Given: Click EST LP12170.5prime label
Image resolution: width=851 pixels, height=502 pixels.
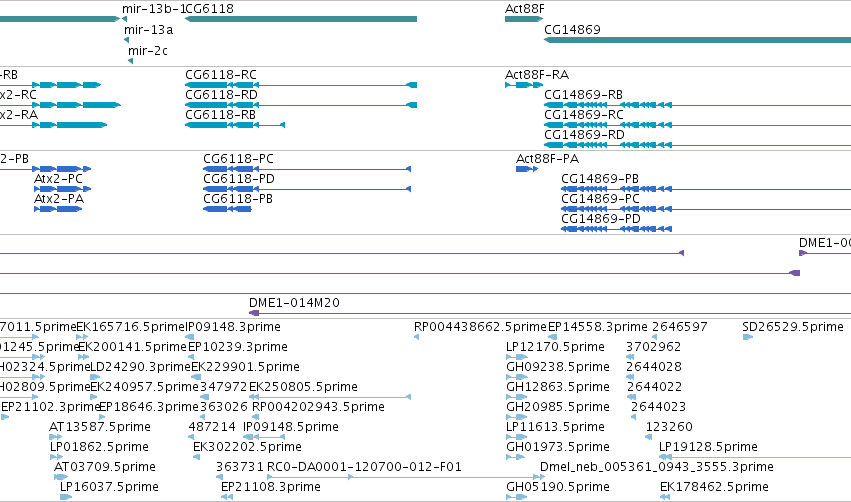Looking at the screenshot, I should click(x=555, y=347).
